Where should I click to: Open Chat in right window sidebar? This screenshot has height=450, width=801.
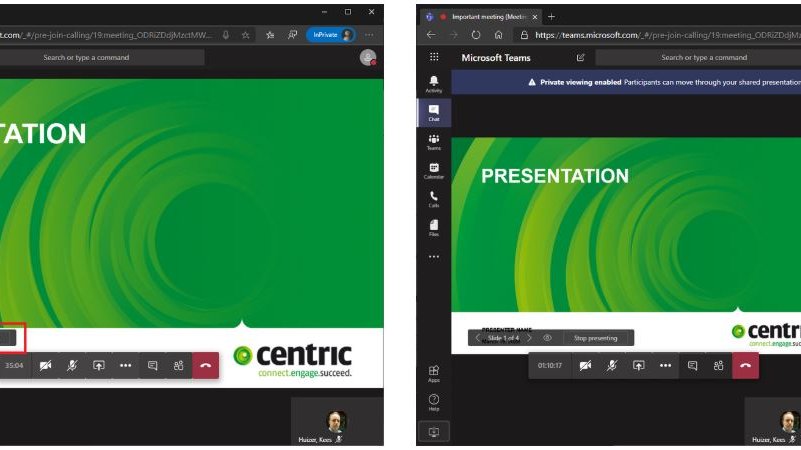434,112
